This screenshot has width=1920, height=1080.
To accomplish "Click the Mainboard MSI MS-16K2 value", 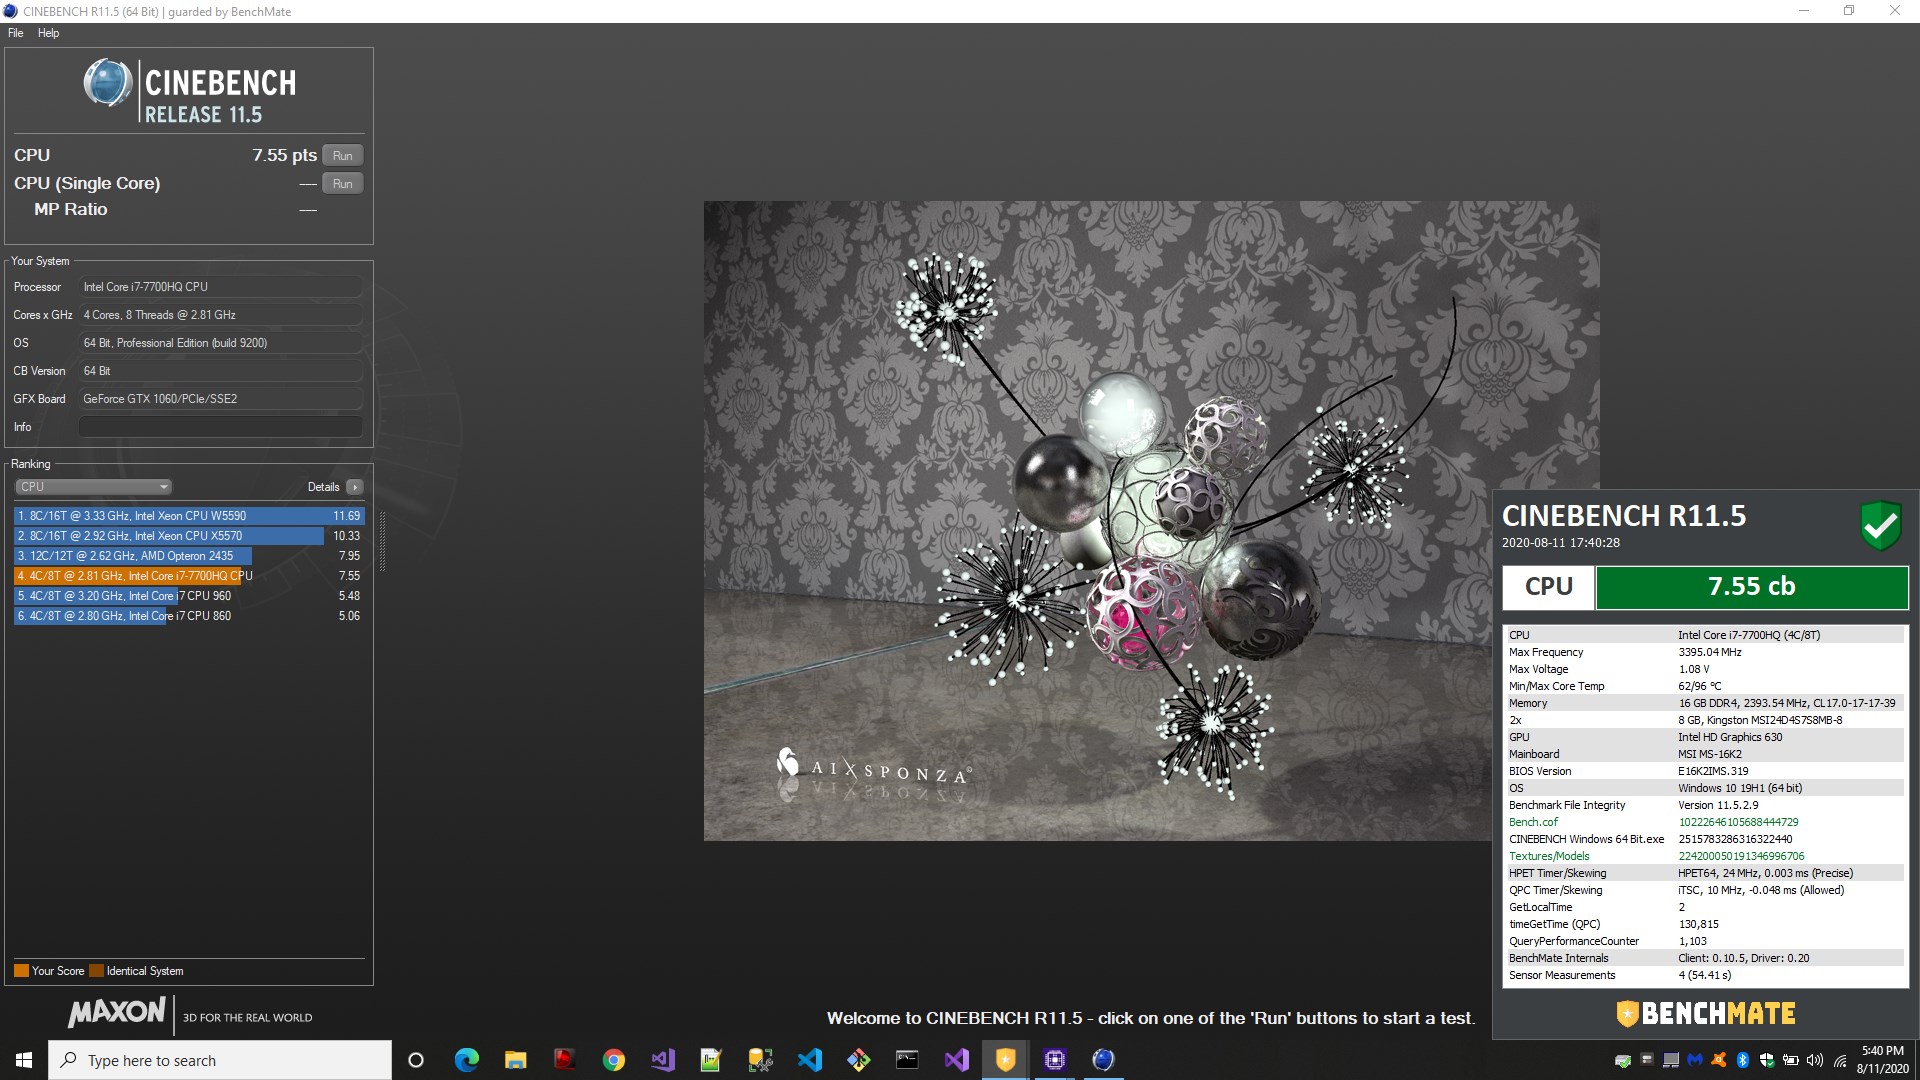I will pos(1710,754).
